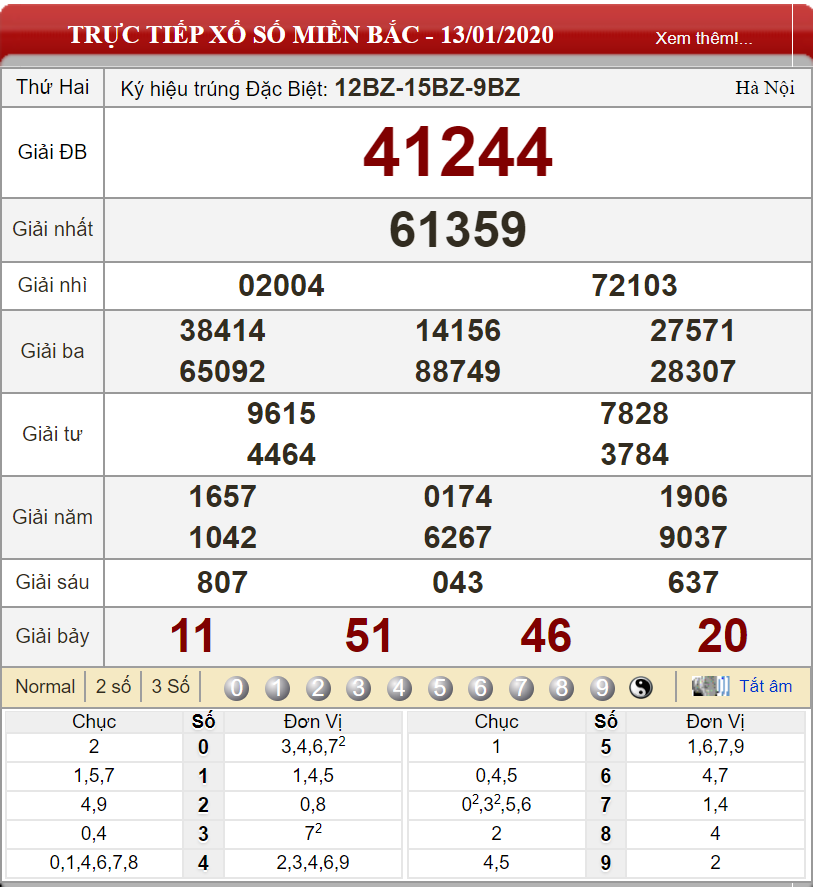Click the Giải sáu row label

tap(53, 583)
